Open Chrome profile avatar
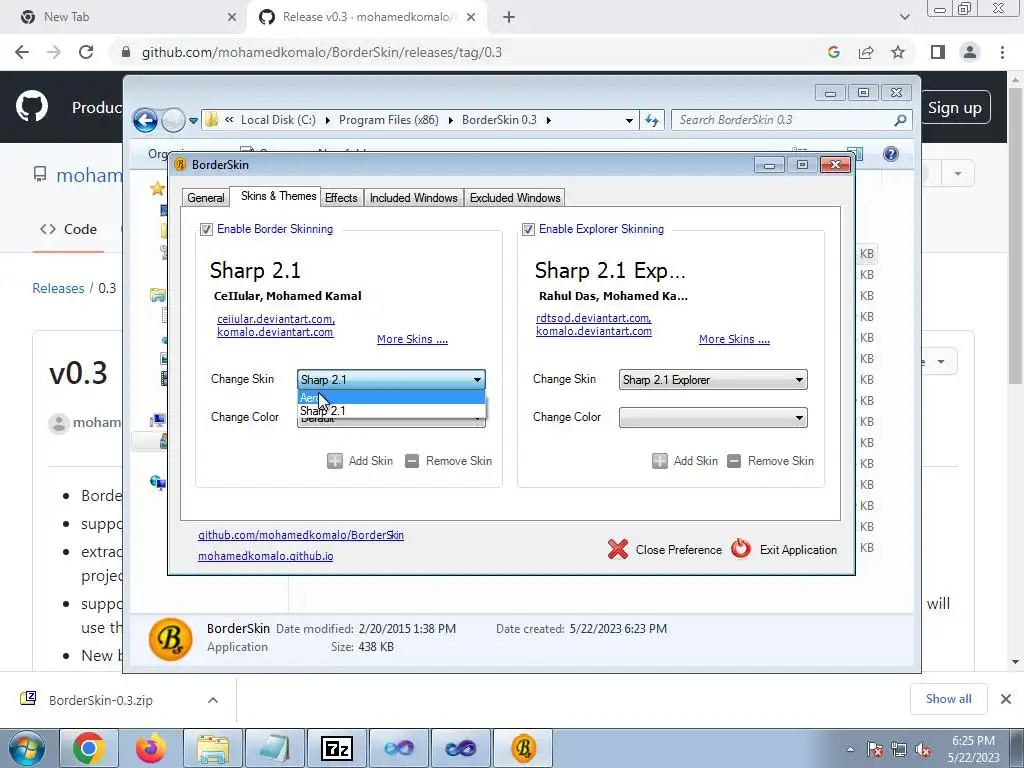Screen dimensions: 1024x768 point(970,52)
